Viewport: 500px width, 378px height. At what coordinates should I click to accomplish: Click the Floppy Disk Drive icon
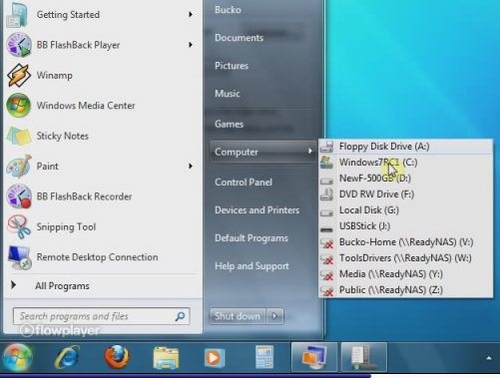tap(327, 146)
